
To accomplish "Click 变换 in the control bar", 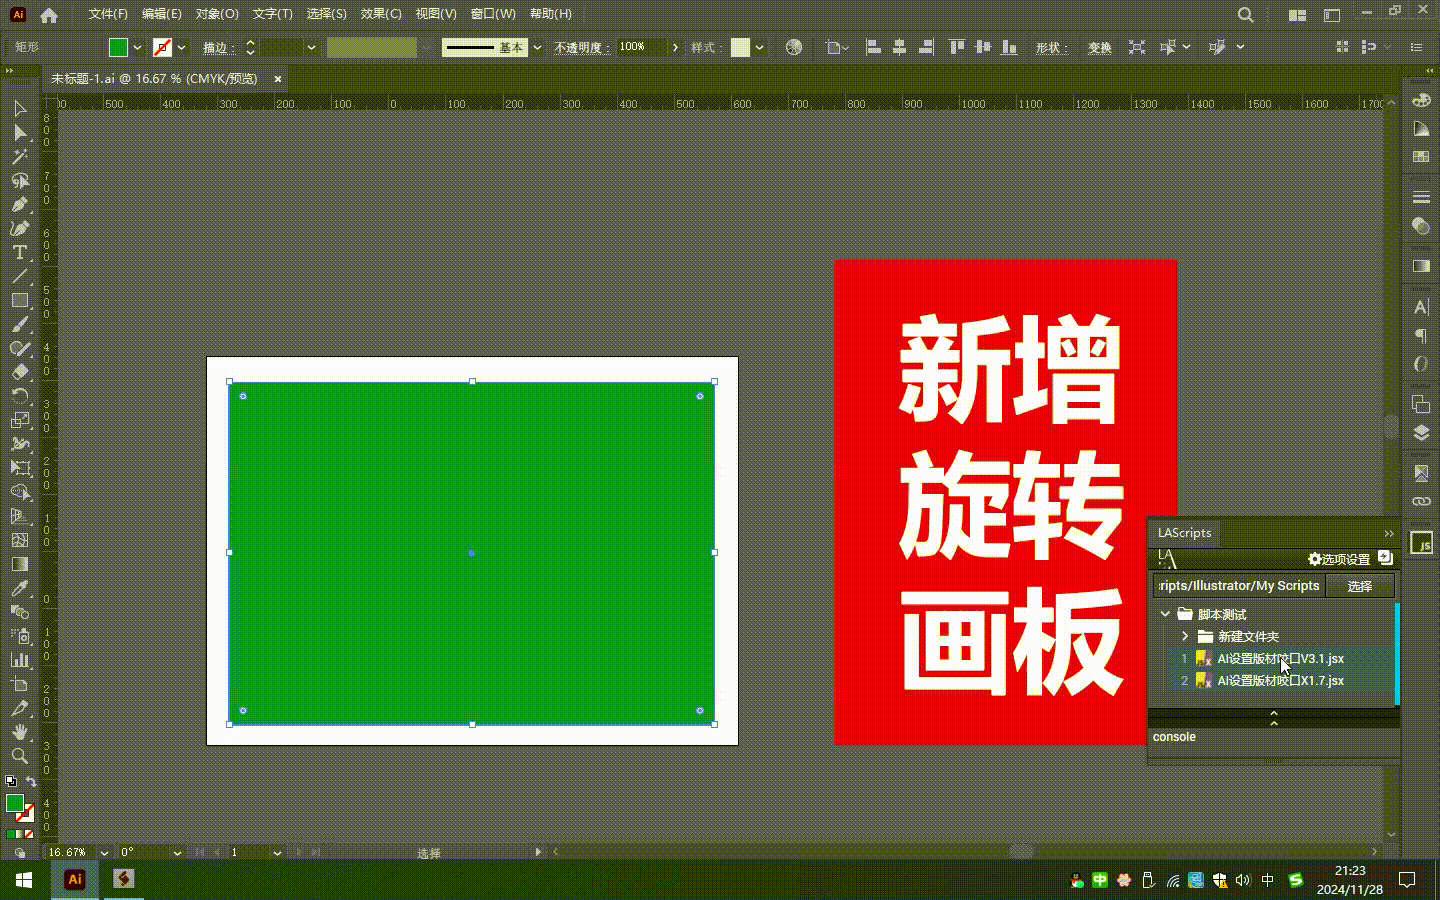I will click(1098, 47).
